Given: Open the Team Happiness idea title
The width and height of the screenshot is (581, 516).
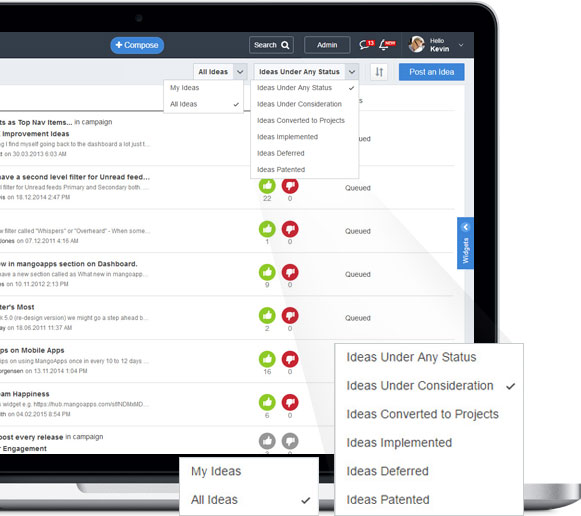Looking at the screenshot, I should click(x=25, y=394).
